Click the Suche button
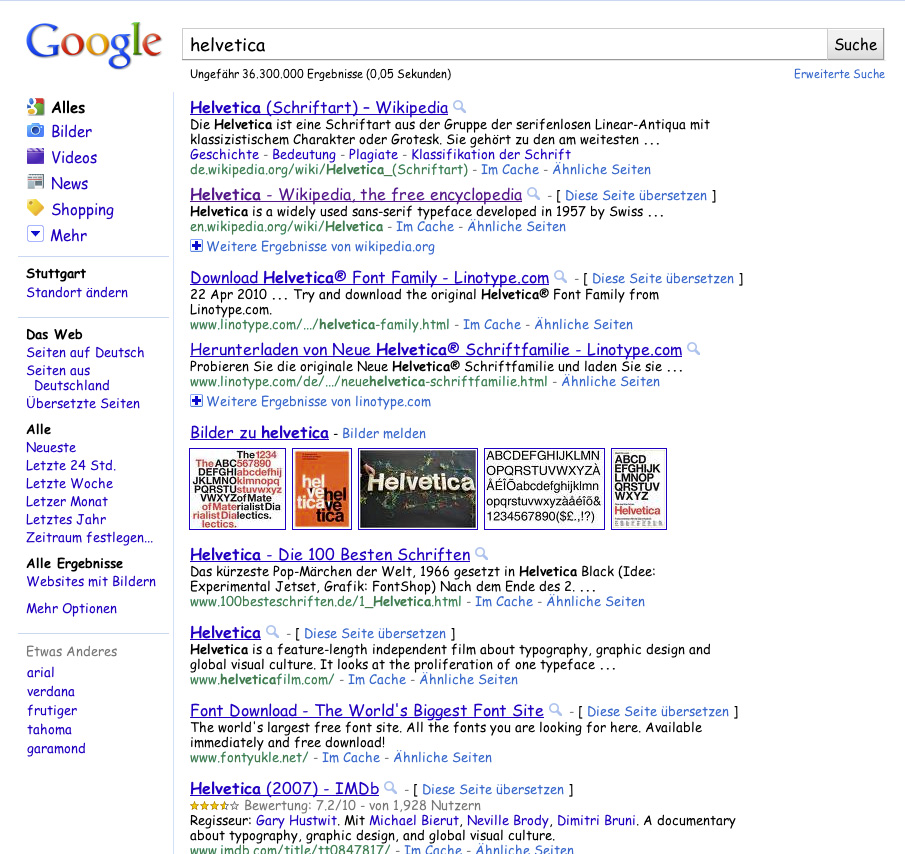 855,44
